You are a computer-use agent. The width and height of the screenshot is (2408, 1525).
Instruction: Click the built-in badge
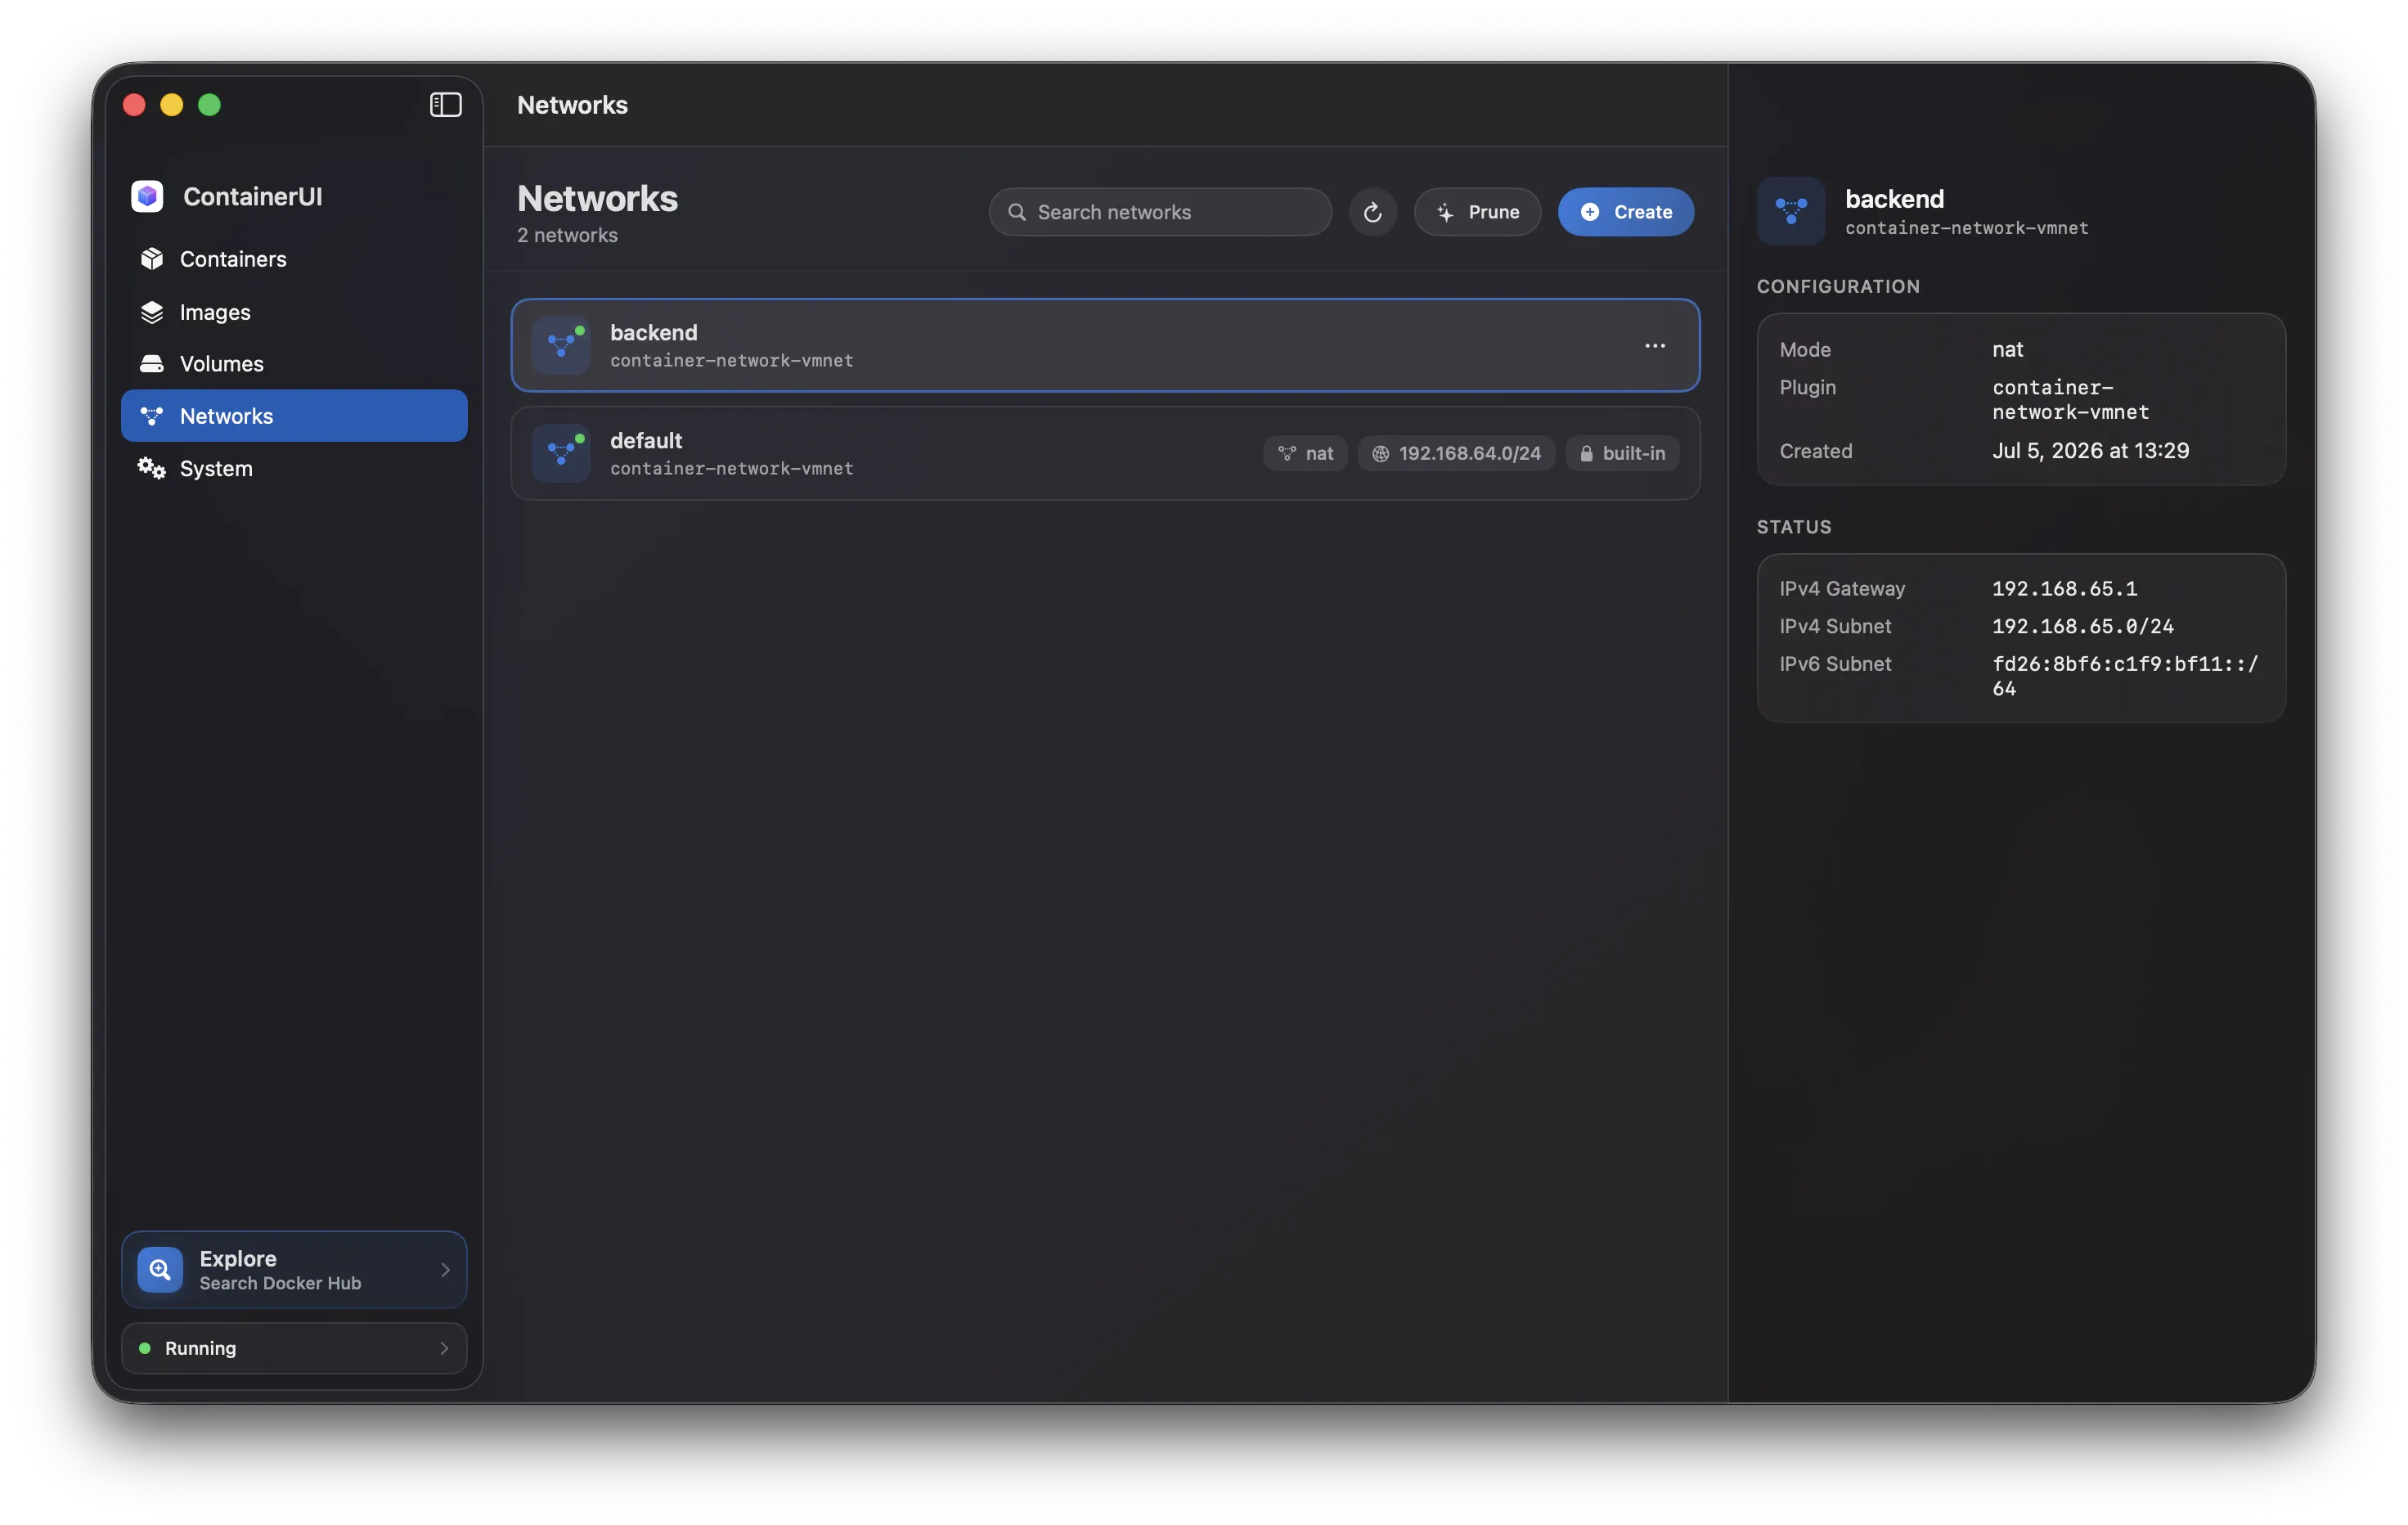click(1622, 453)
